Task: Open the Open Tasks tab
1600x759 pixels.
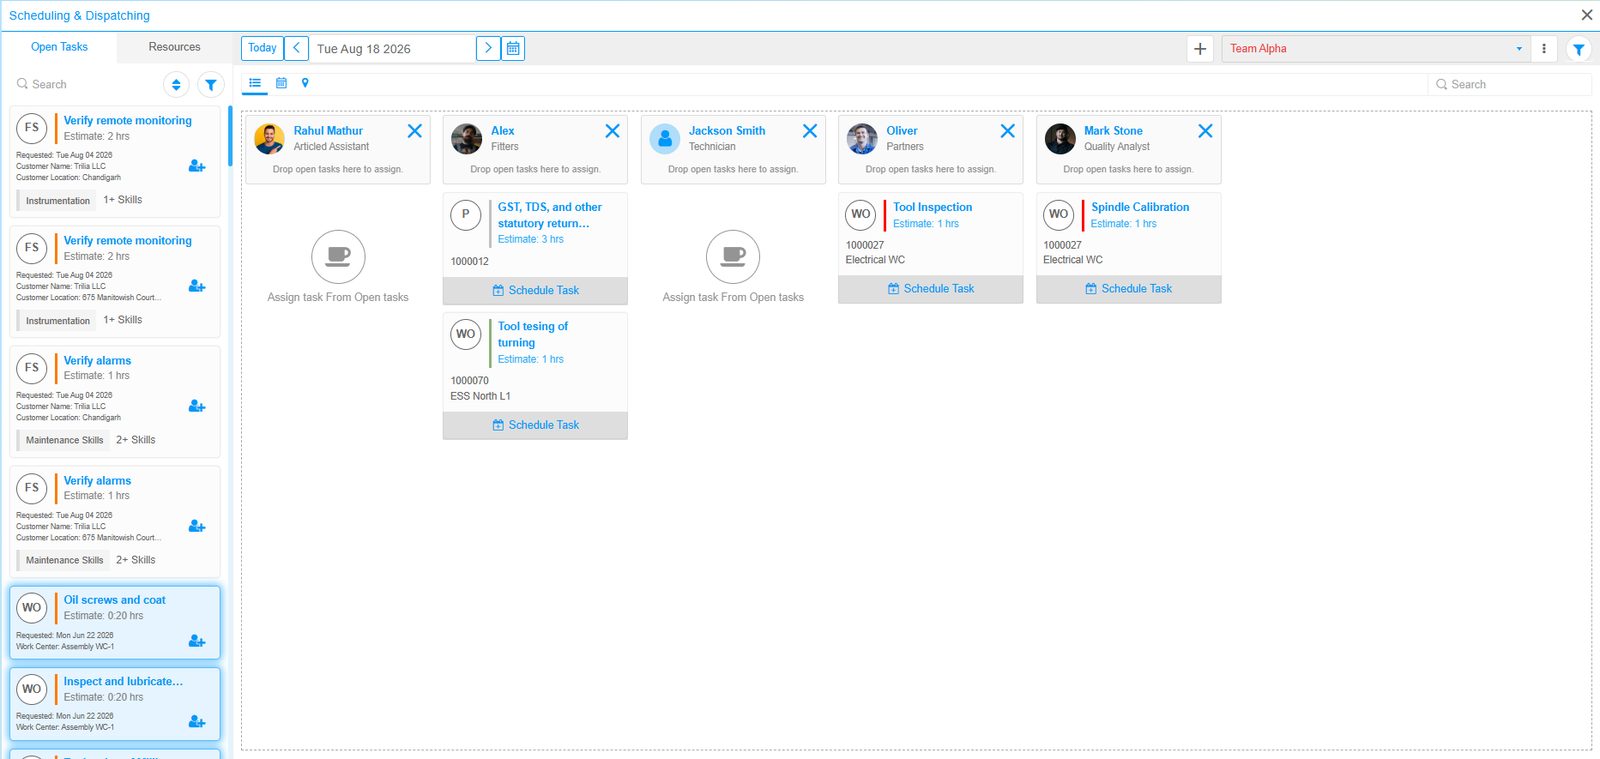Action: [59, 47]
